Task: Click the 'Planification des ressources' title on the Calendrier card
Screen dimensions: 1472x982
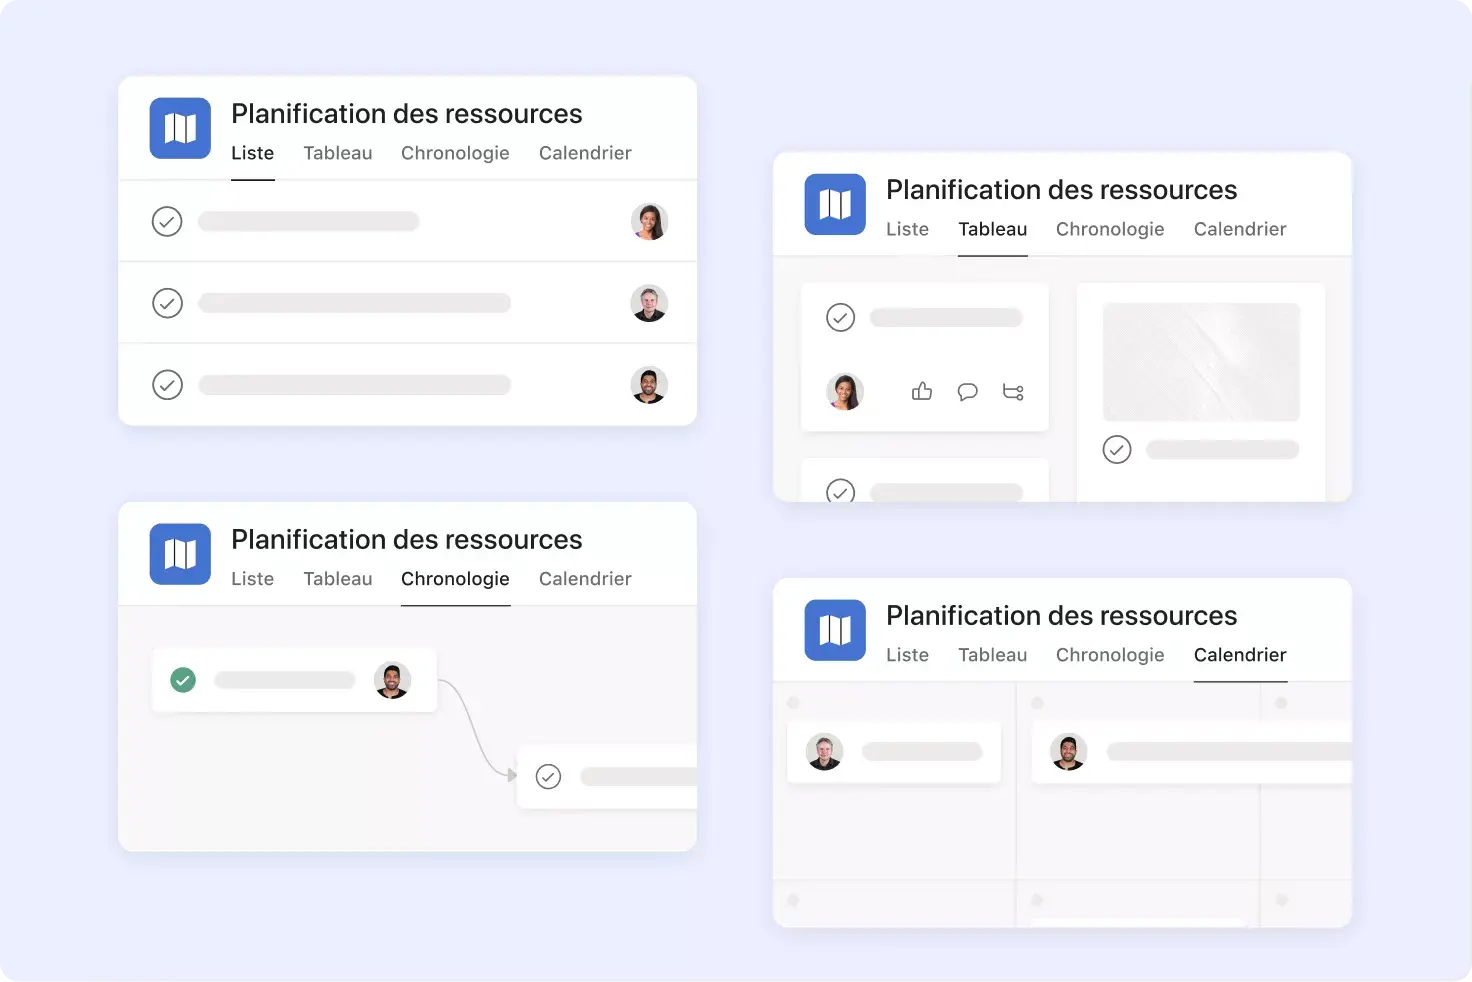Action: [1061, 615]
